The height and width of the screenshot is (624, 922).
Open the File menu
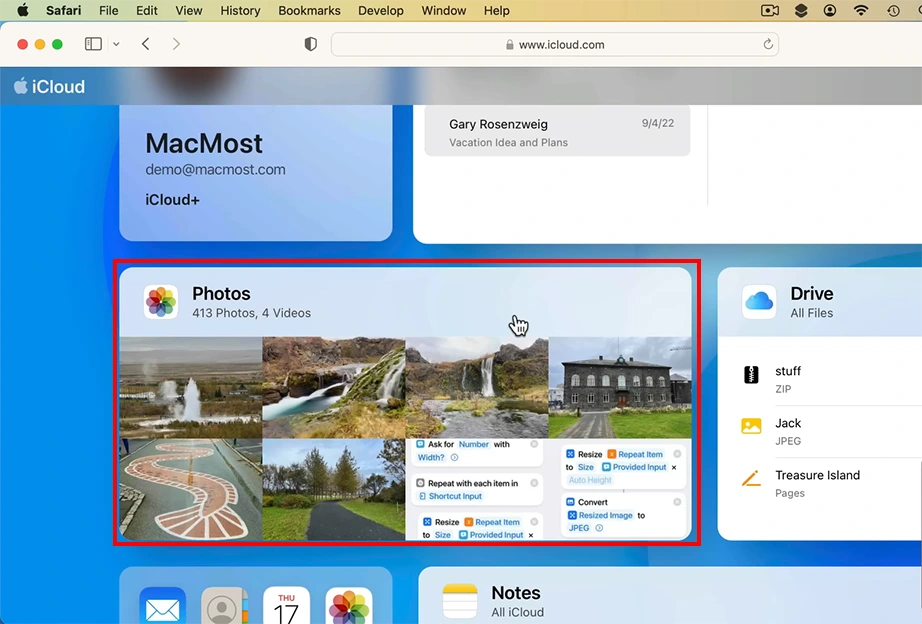click(x=109, y=11)
